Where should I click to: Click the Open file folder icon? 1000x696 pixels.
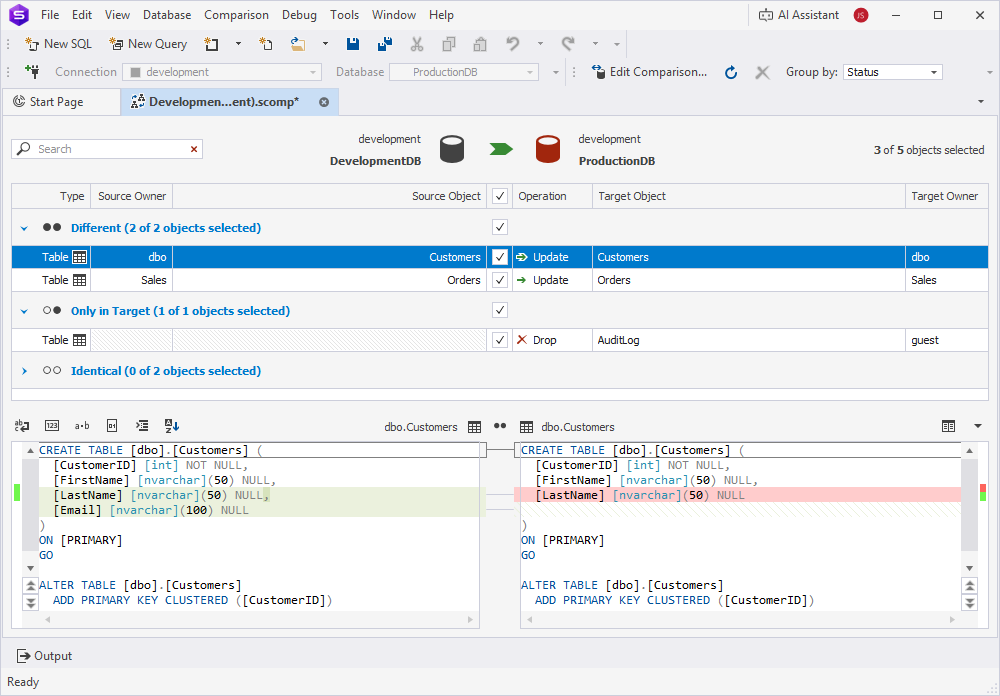tap(298, 44)
